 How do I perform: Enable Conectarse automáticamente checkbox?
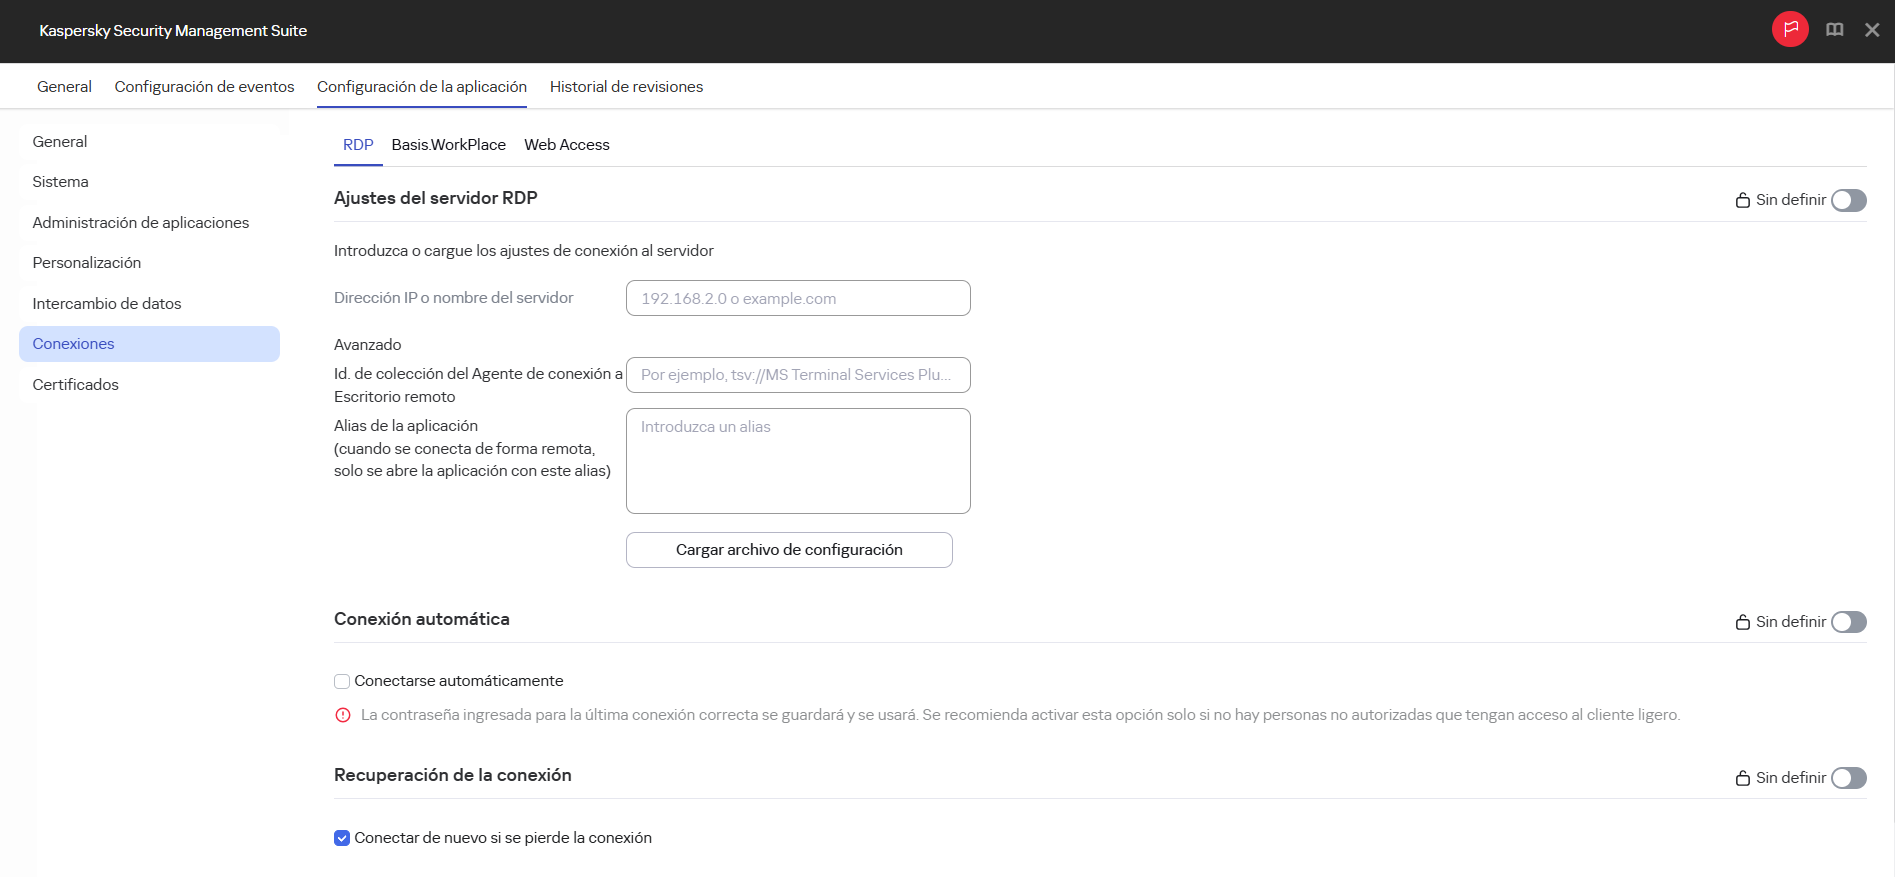click(342, 681)
